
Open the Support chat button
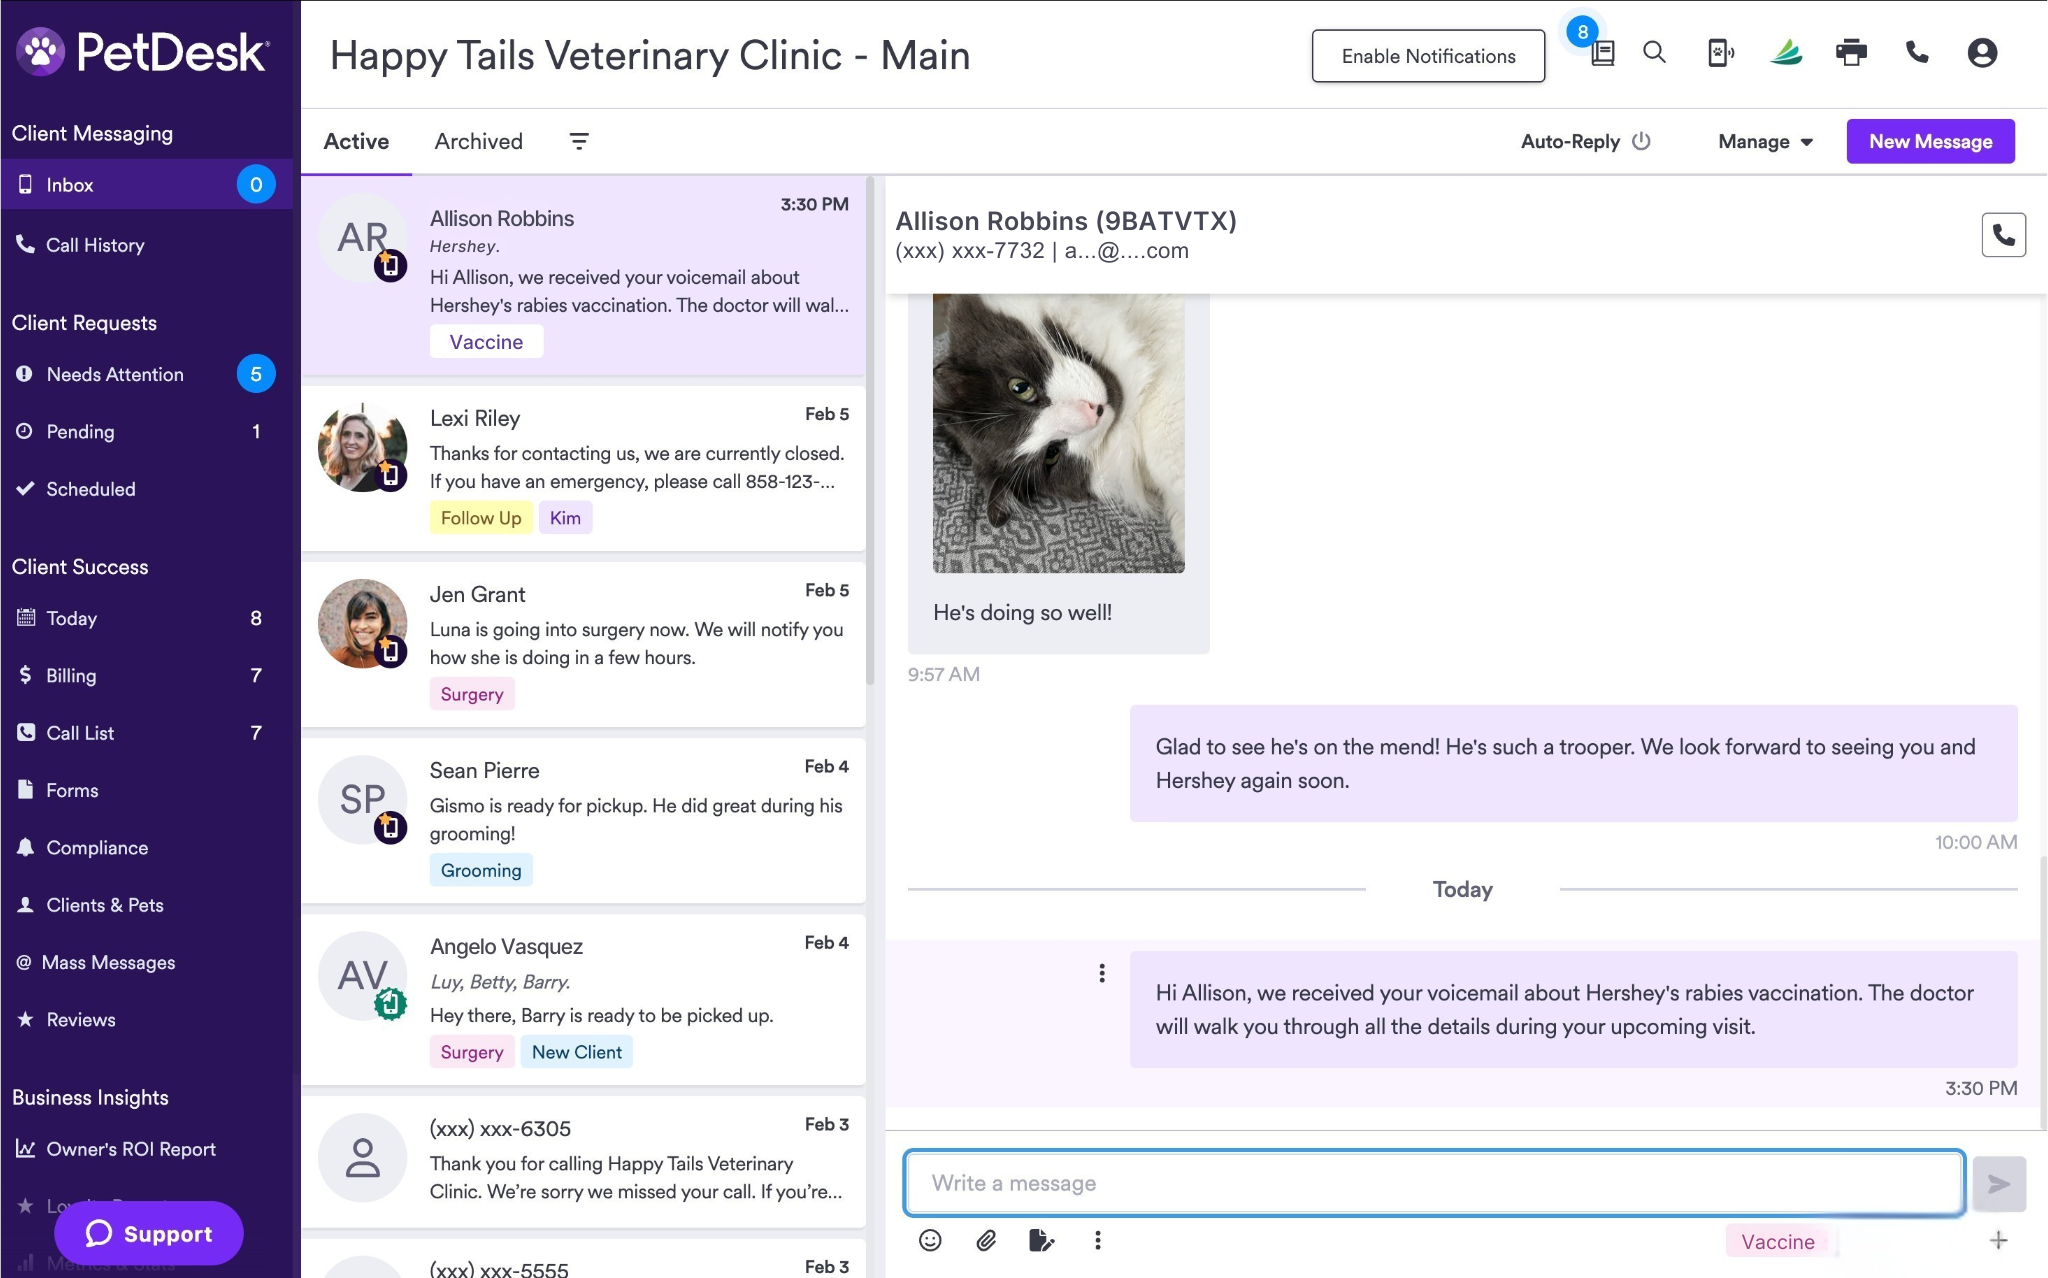(x=149, y=1233)
